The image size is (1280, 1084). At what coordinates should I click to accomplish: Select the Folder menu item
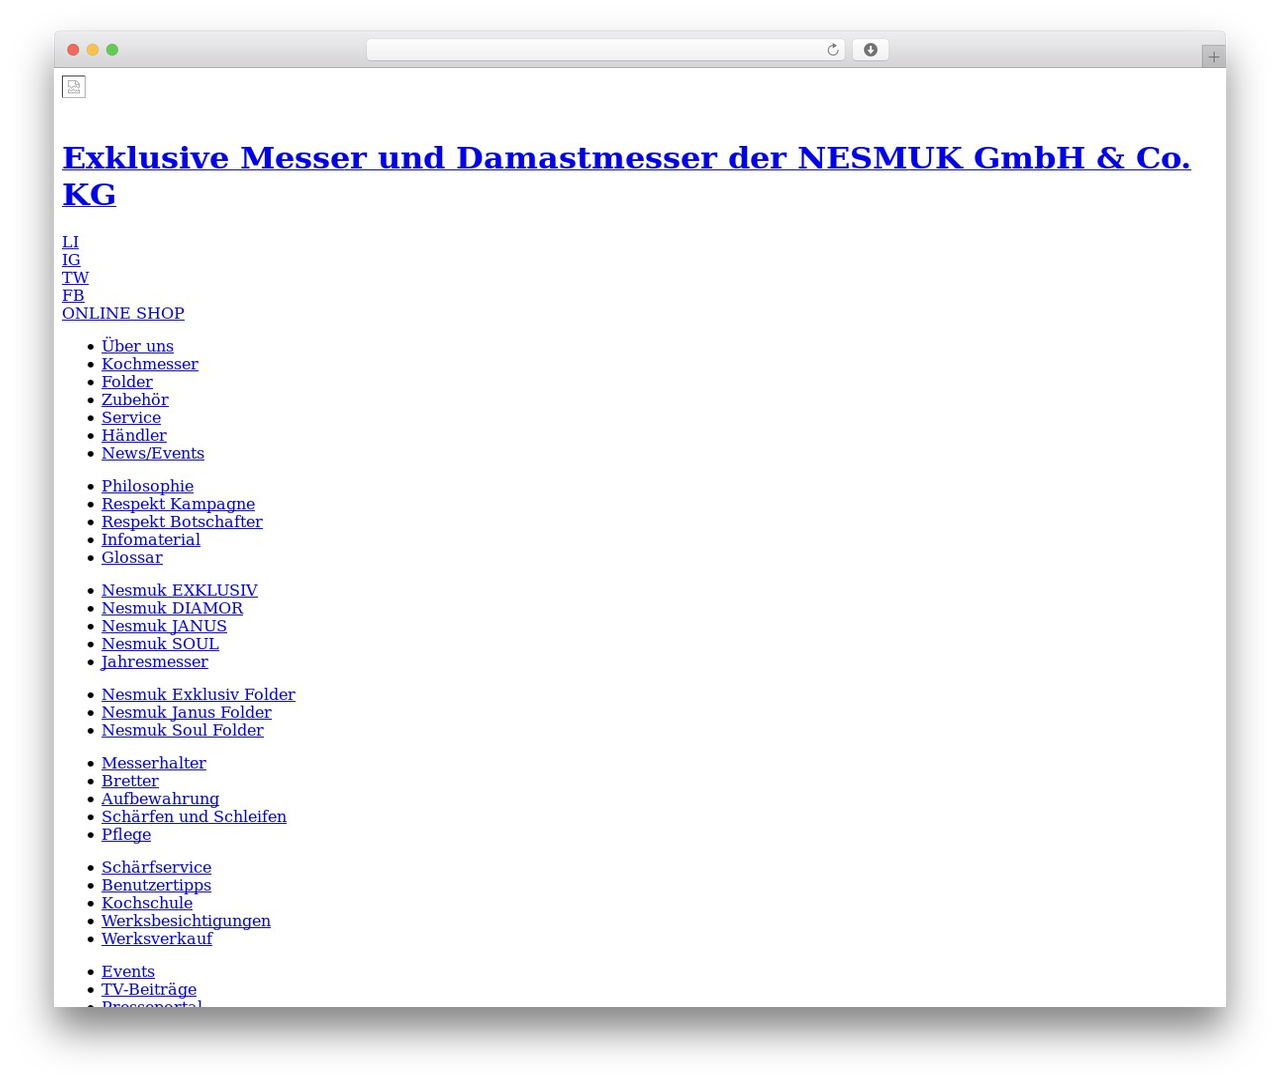coord(127,382)
